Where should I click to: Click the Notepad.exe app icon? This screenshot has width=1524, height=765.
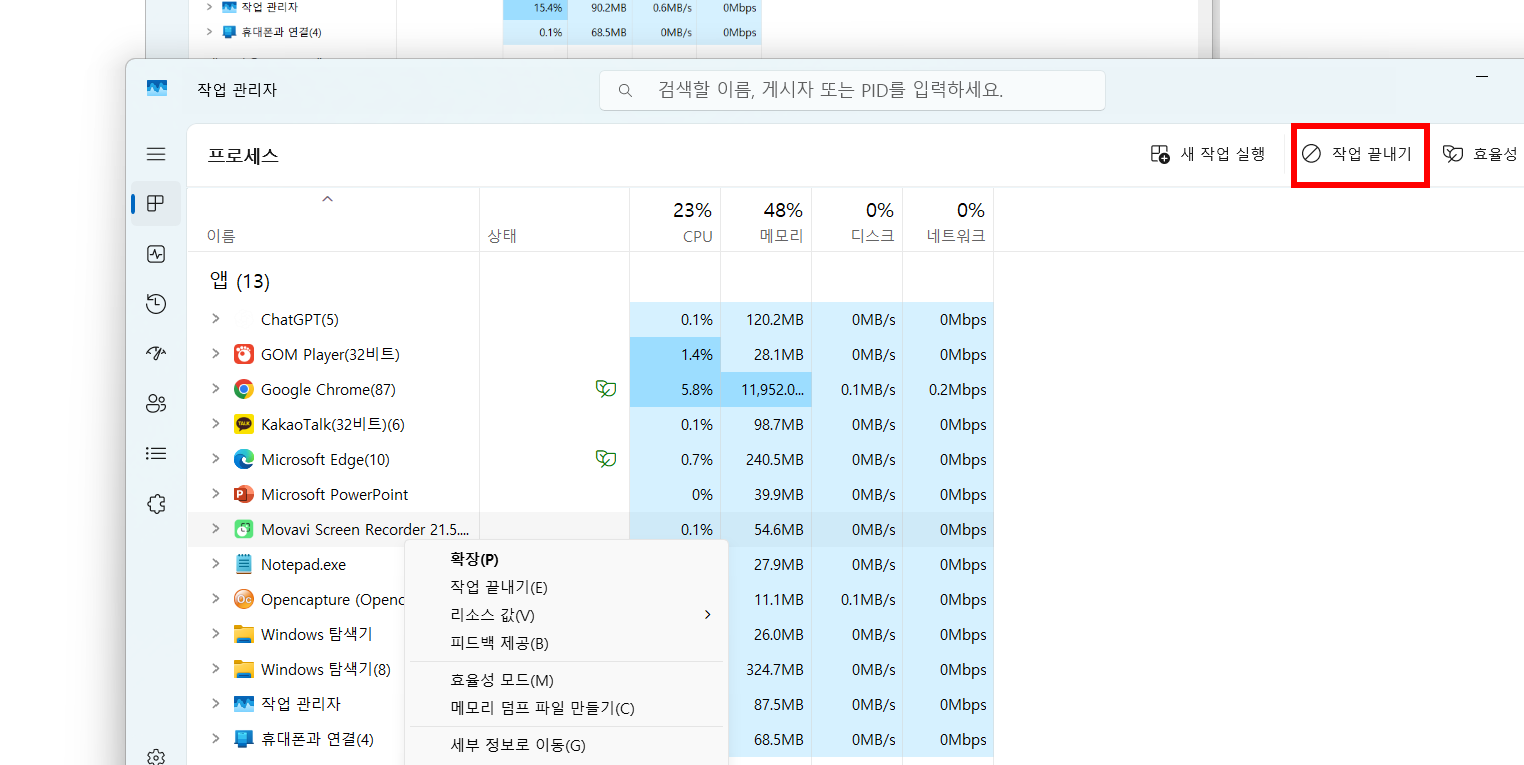(x=244, y=564)
